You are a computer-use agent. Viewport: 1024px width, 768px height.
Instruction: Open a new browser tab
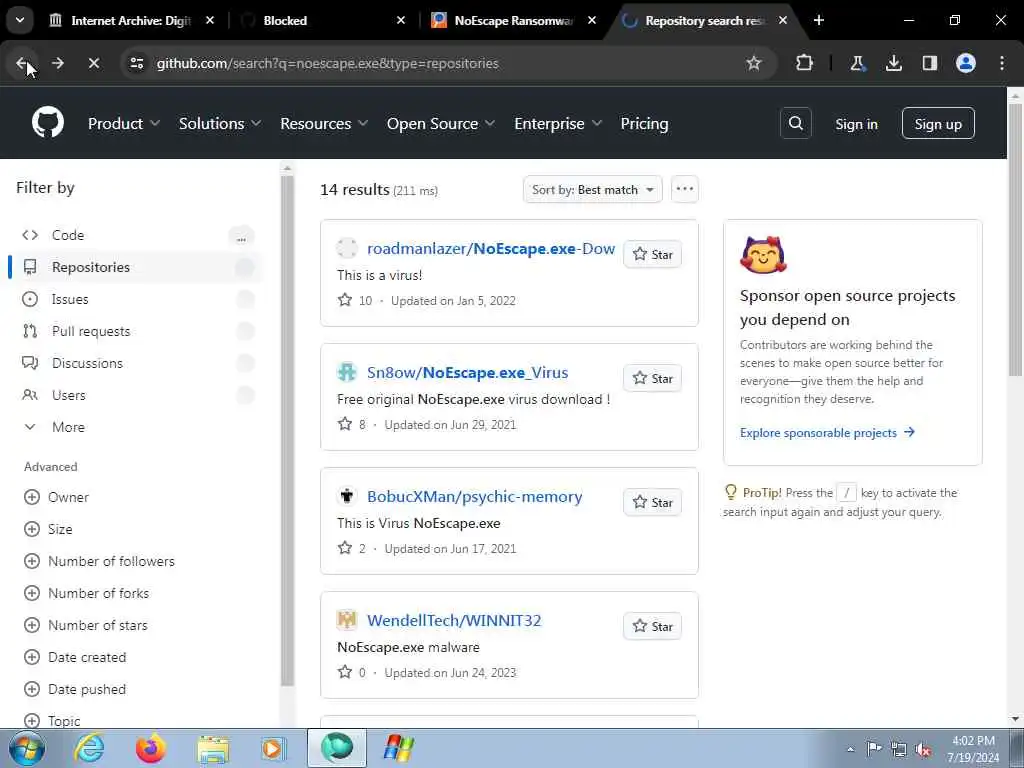[819, 20]
